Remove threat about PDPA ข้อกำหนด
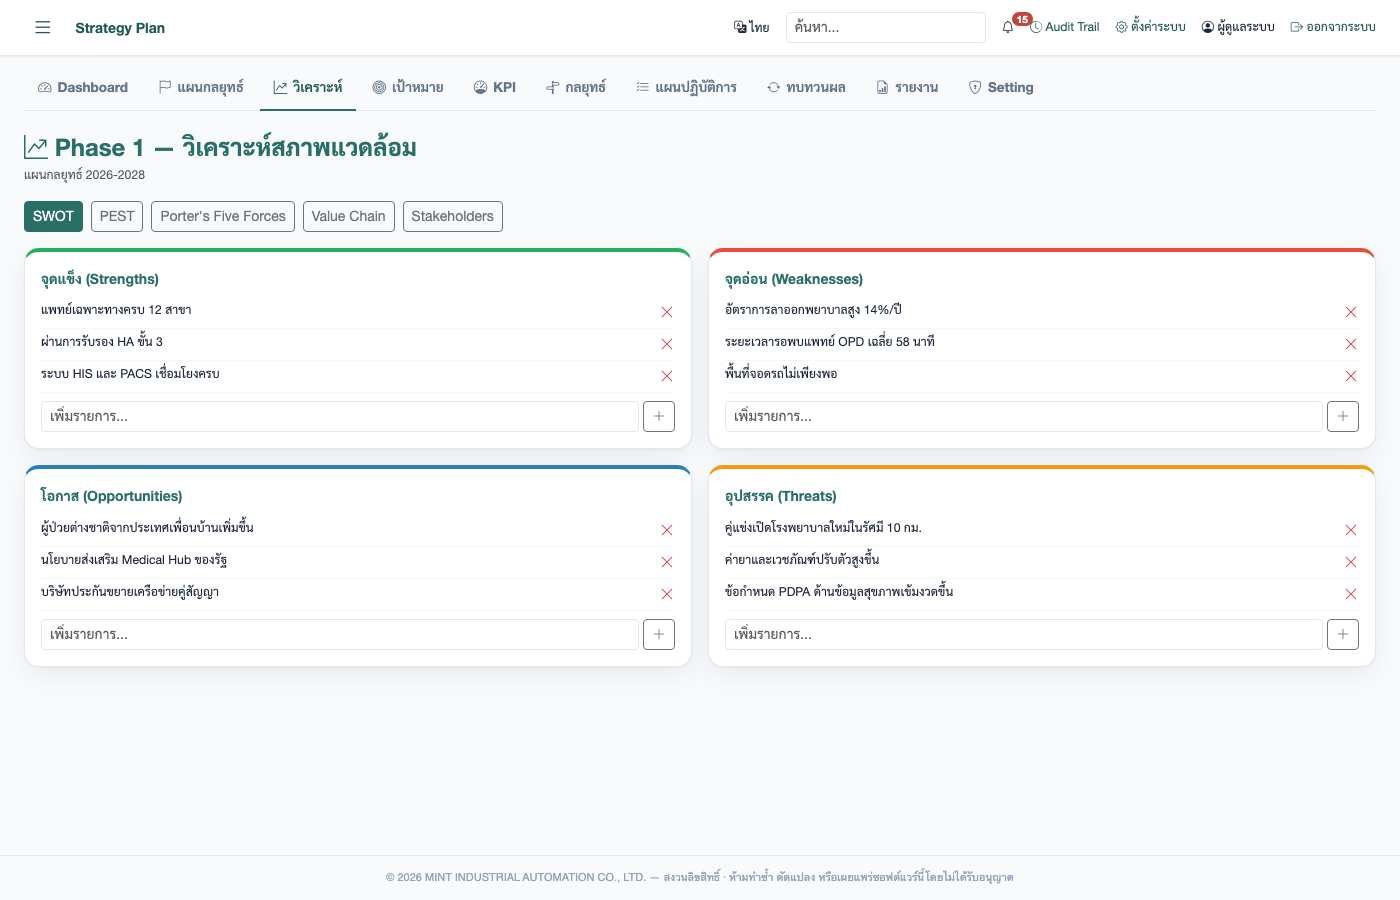Screen dimensions: 1400x900 [1351, 594]
